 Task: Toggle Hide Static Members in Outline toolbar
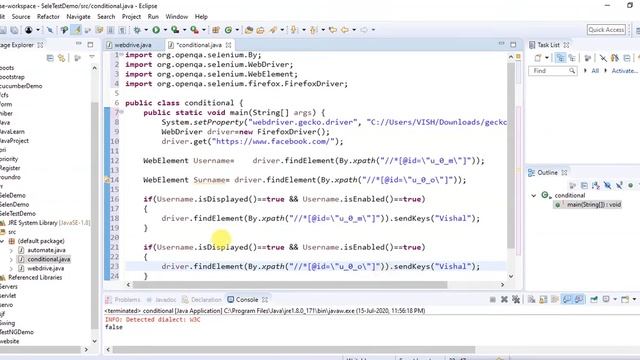[x=619, y=186]
